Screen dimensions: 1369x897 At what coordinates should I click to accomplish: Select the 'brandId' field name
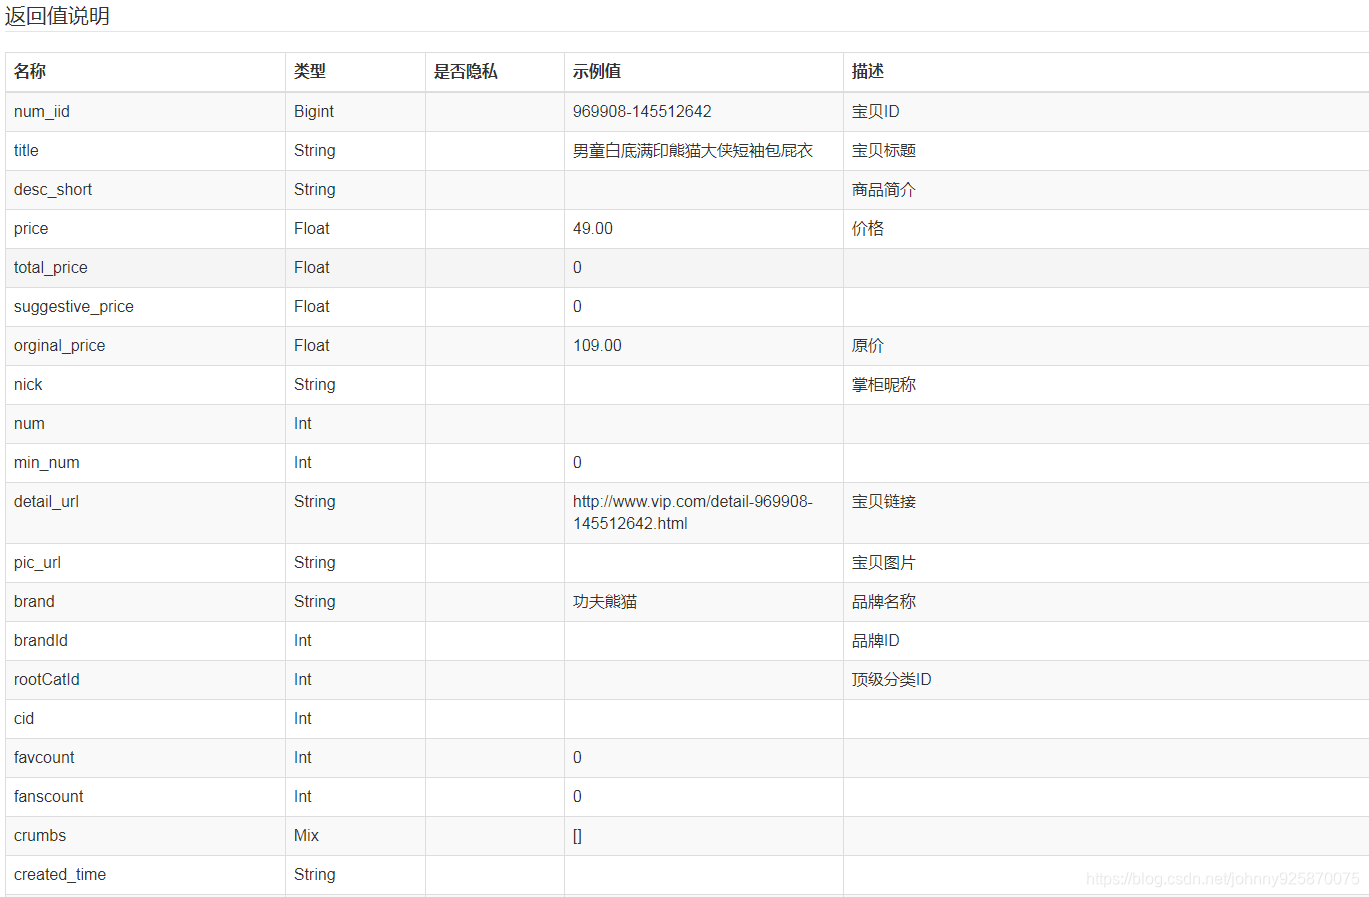(x=41, y=640)
